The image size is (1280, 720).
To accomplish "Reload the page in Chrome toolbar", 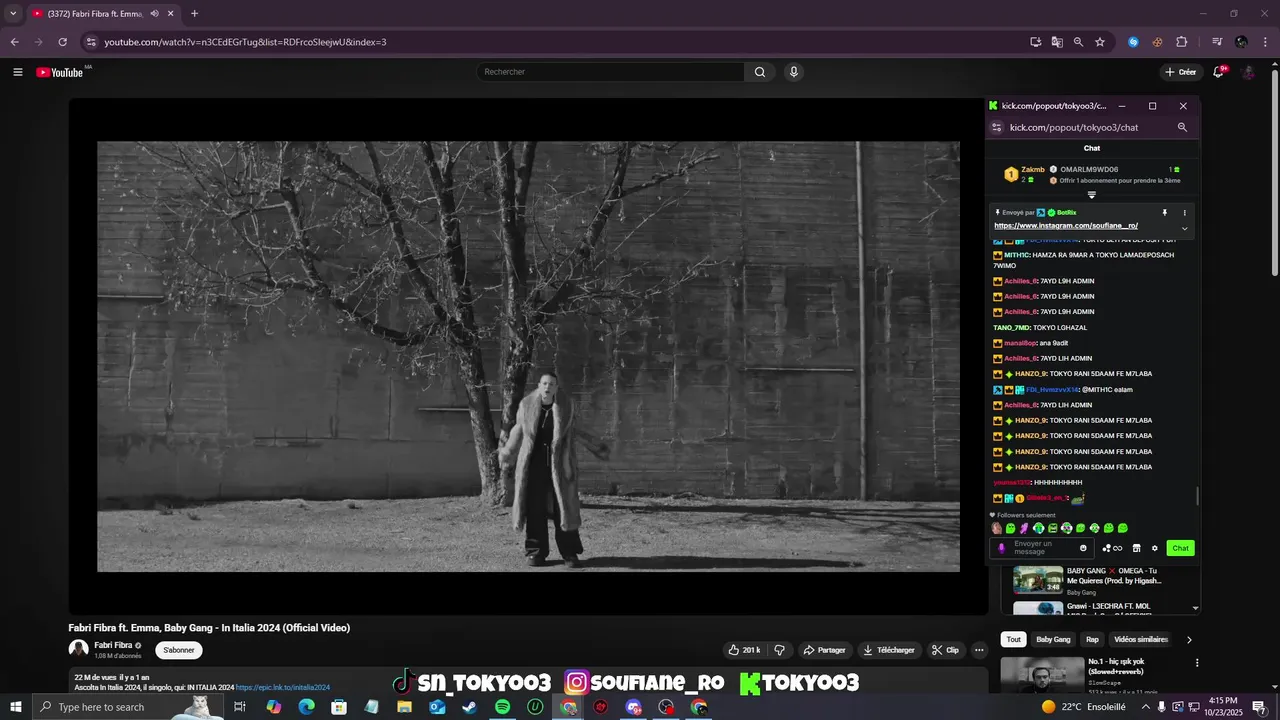I will click(x=62, y=42).
